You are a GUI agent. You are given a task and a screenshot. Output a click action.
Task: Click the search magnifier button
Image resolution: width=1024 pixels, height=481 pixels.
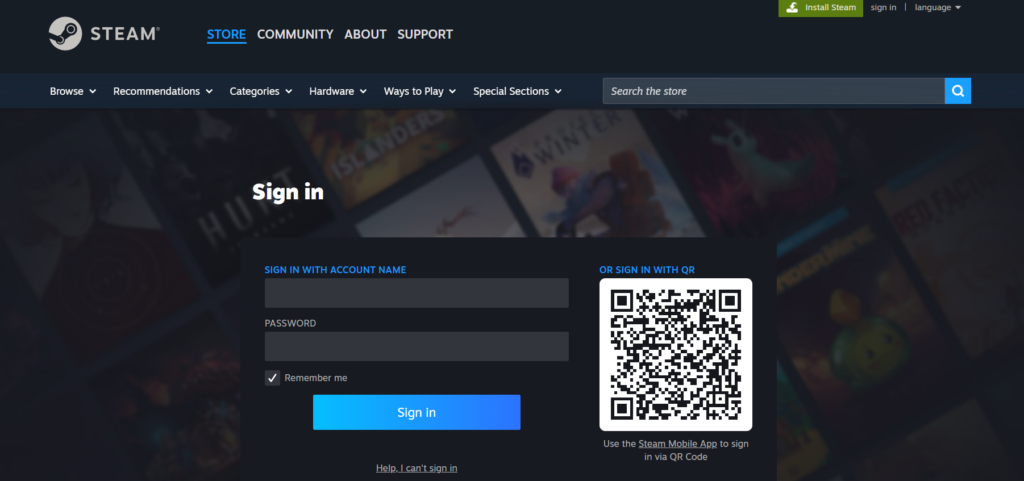pos(957,91)
